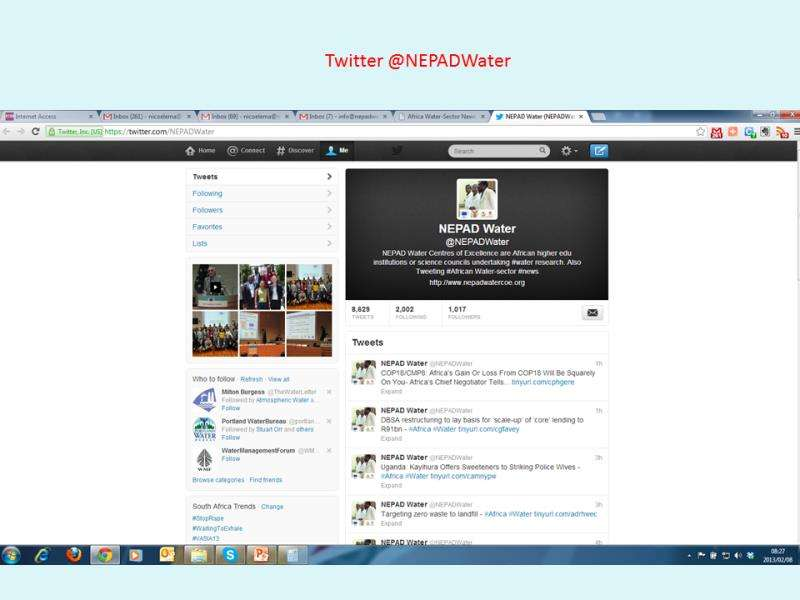Screen dimensions: 800x600
Task: Select Following in the sidebar list
Action: [208, 194]
